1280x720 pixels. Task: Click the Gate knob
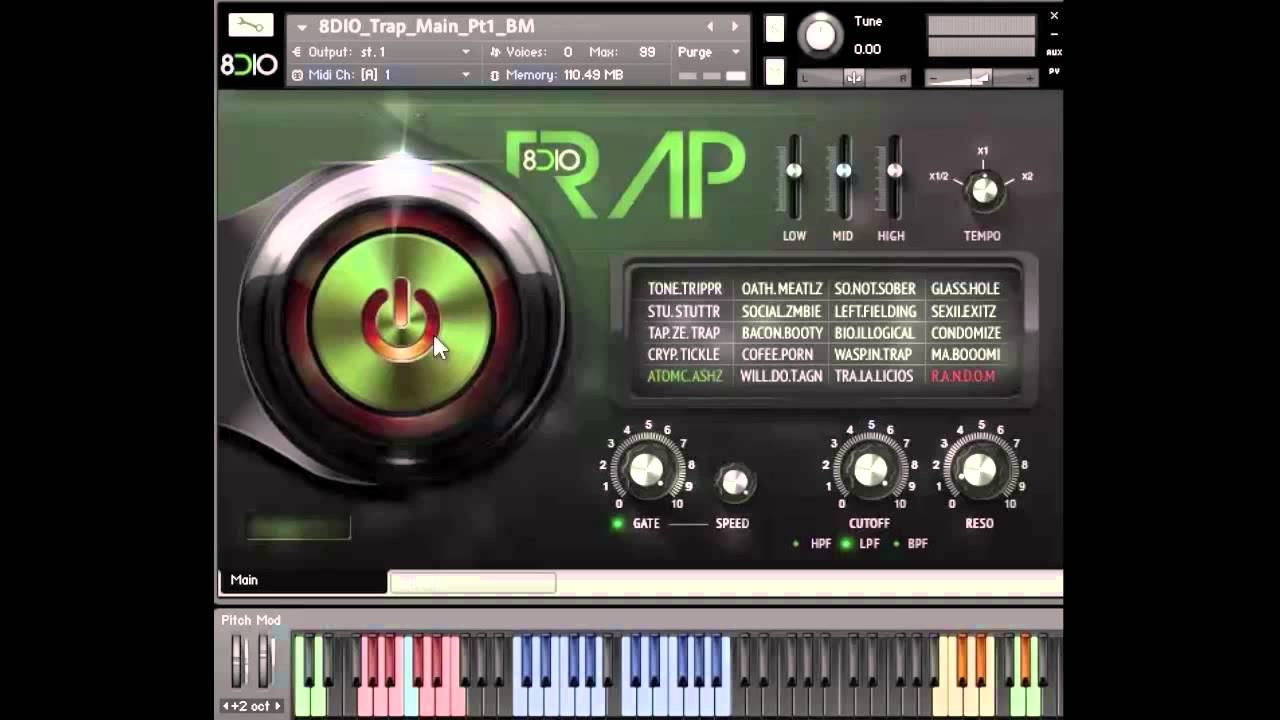646,470
